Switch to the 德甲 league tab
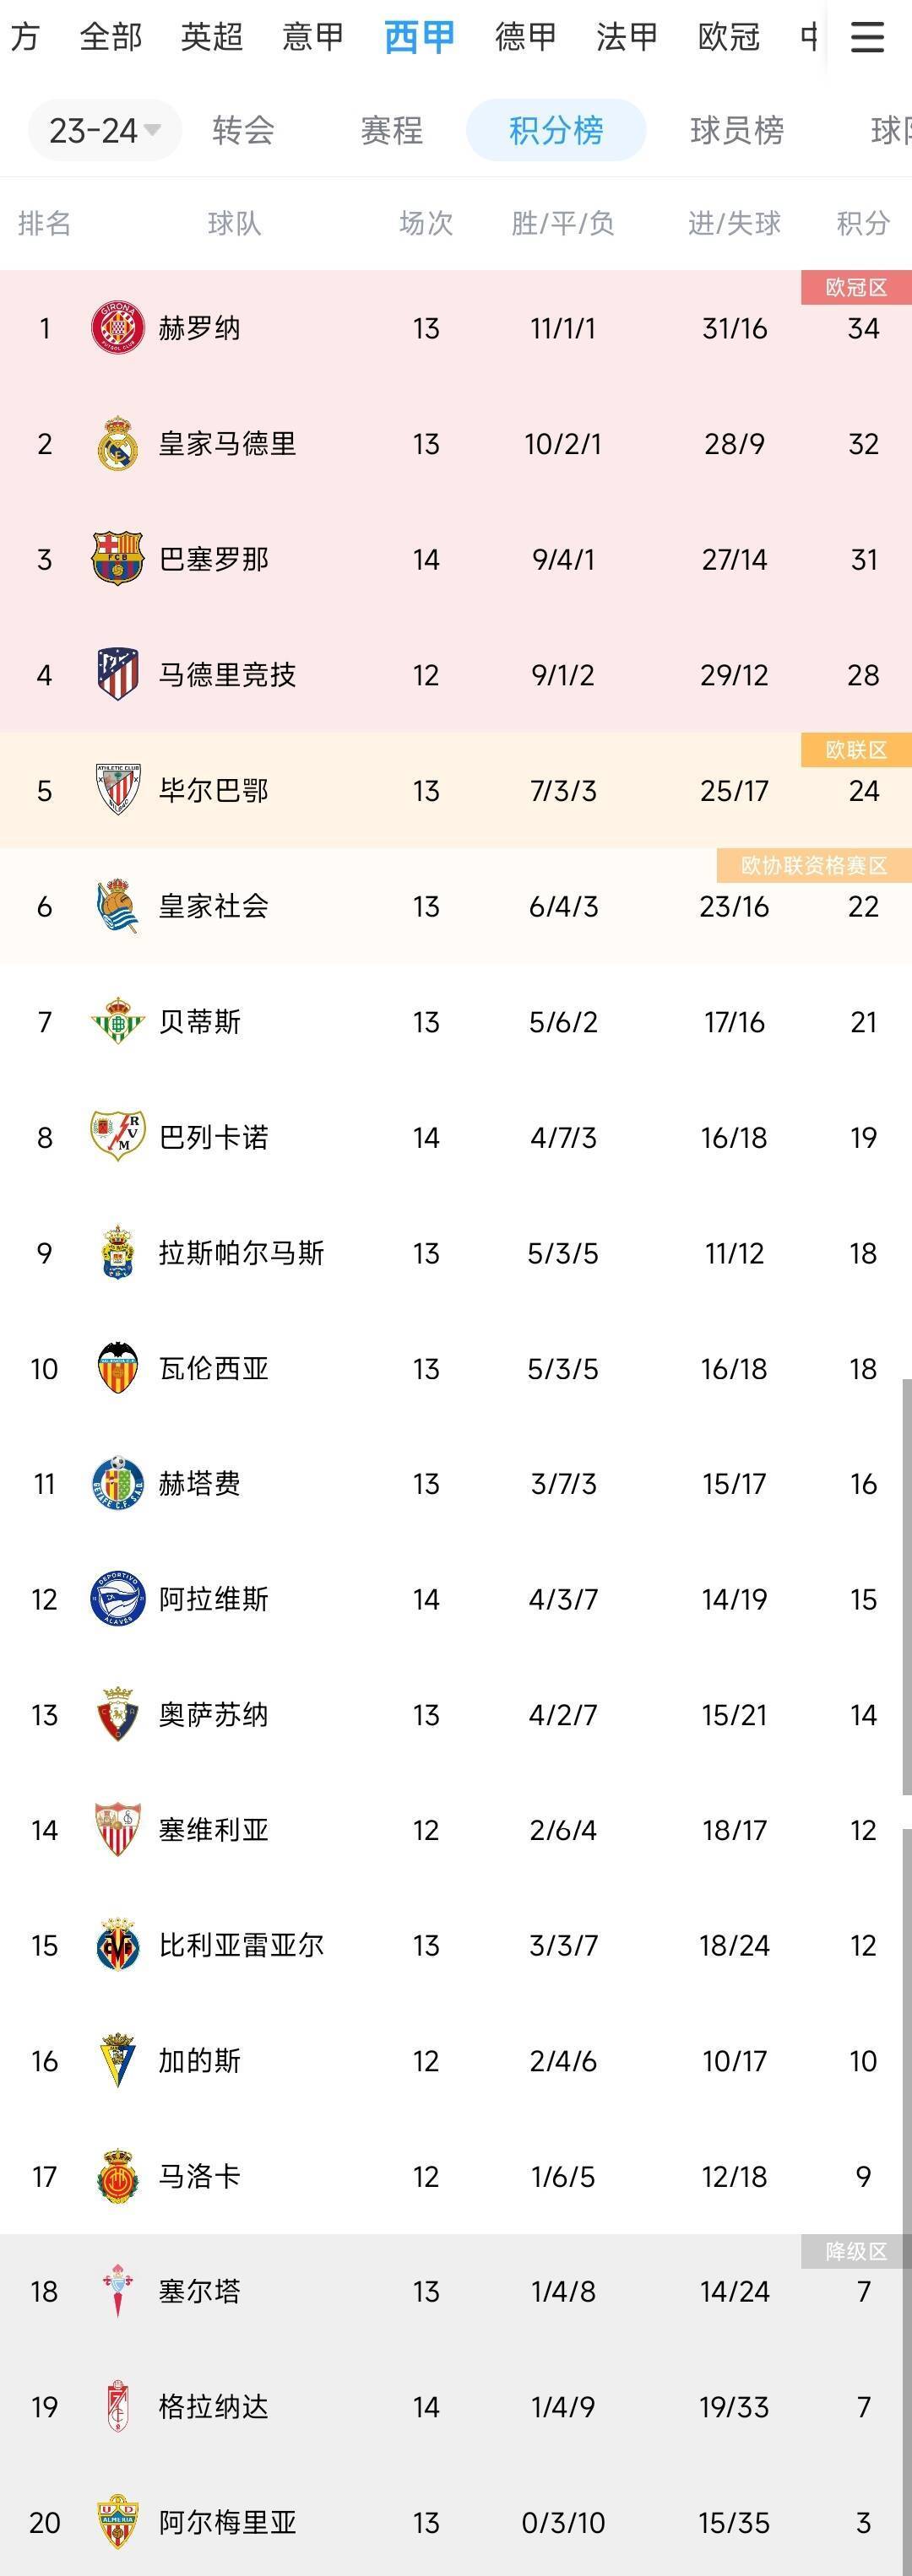912x2576 pixels. tap(523, 36)
